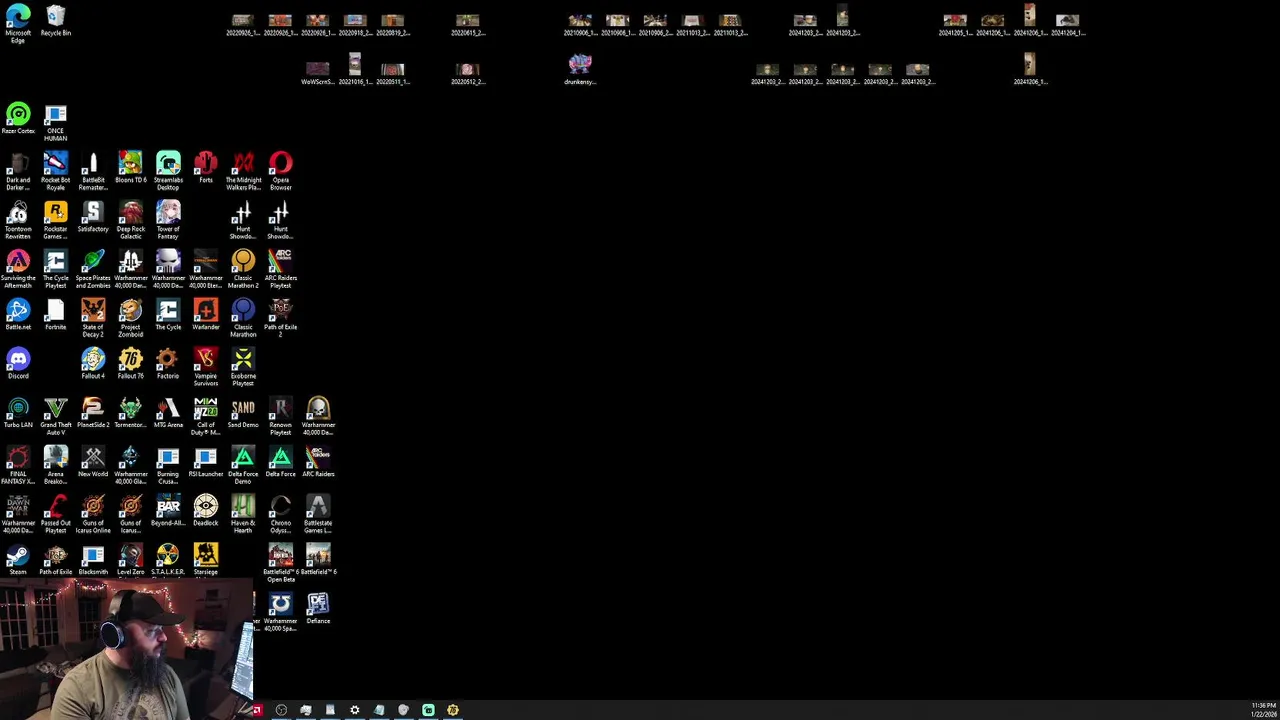Open Microsoft Edge desktop shortcut

point(18,22)
